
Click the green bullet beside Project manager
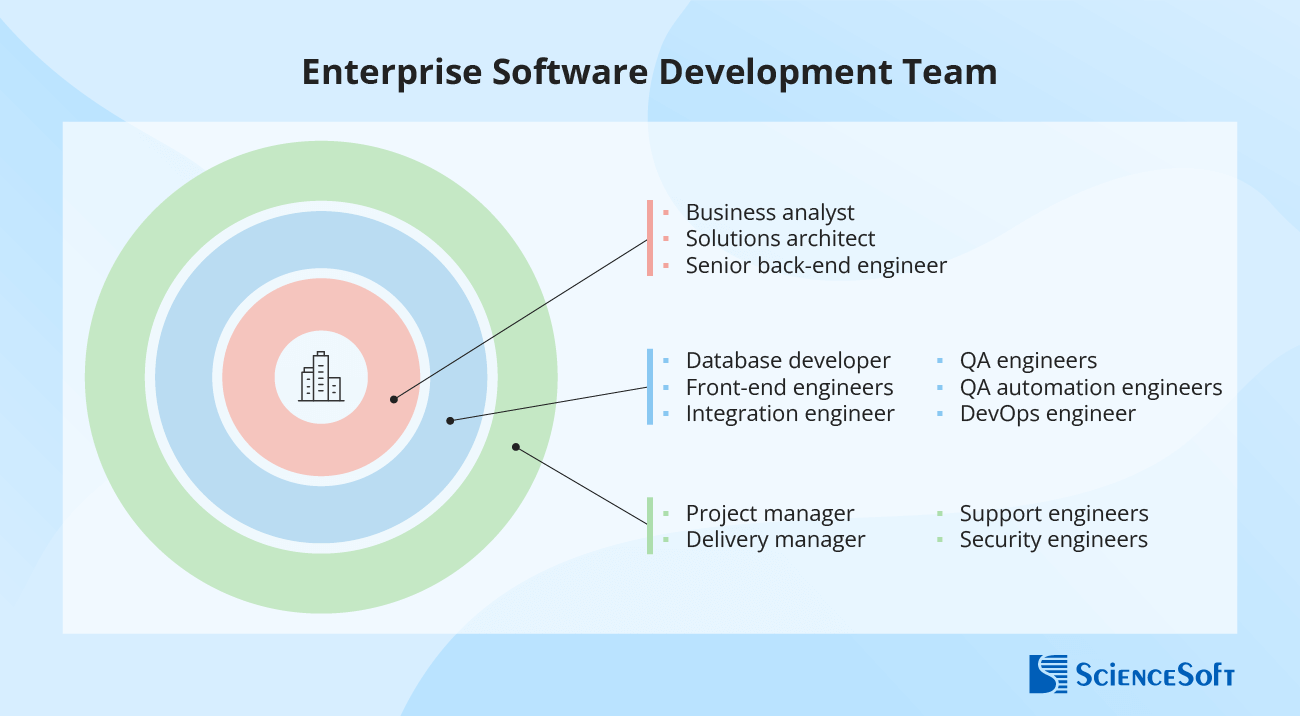pyautogui.click(x=668, y=513)
